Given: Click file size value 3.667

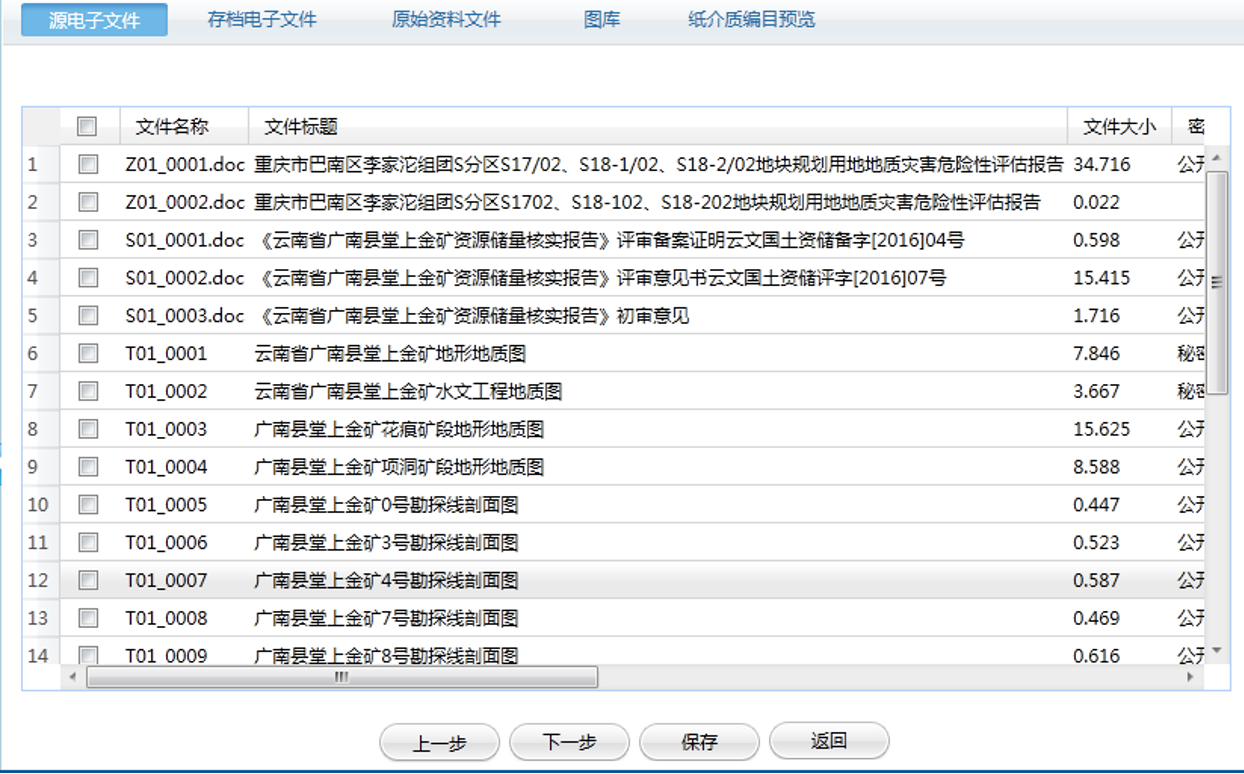Looking at the screenshot, I should tap(1097, 391).
